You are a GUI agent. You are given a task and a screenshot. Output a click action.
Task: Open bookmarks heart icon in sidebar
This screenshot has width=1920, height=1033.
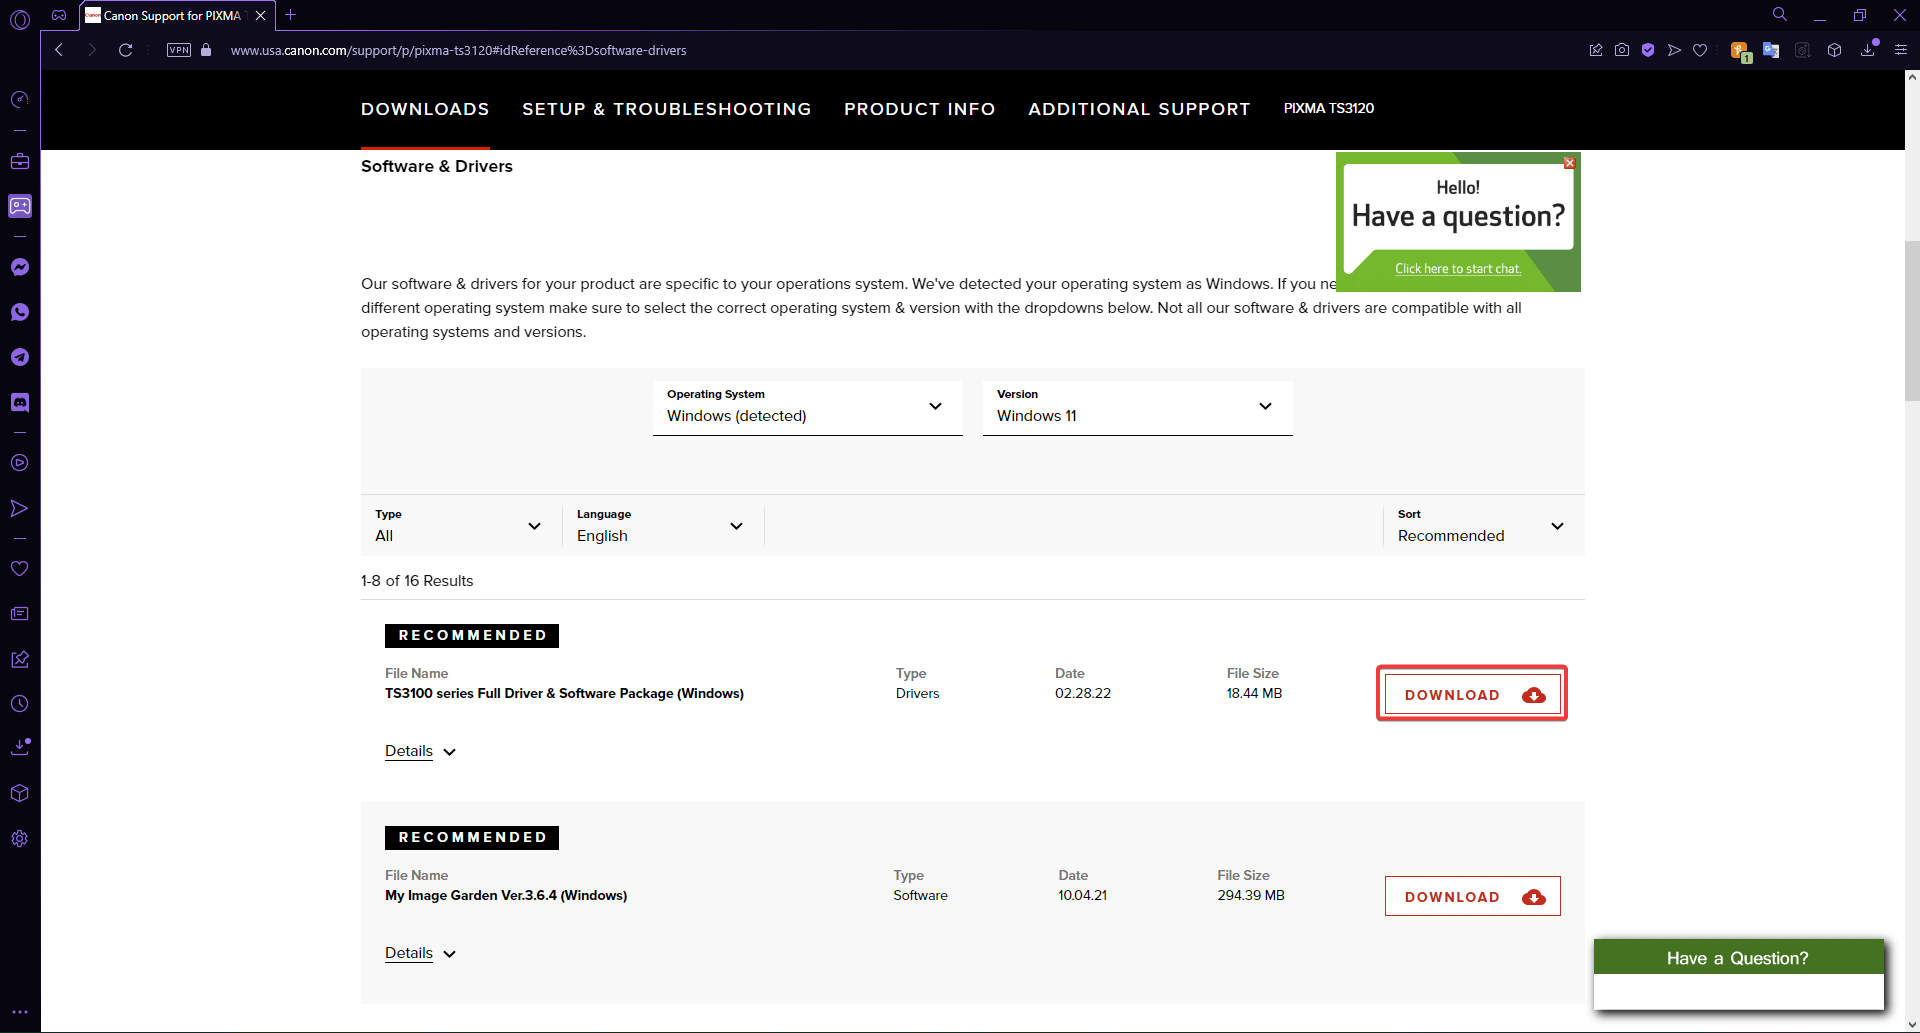[20, 568]
